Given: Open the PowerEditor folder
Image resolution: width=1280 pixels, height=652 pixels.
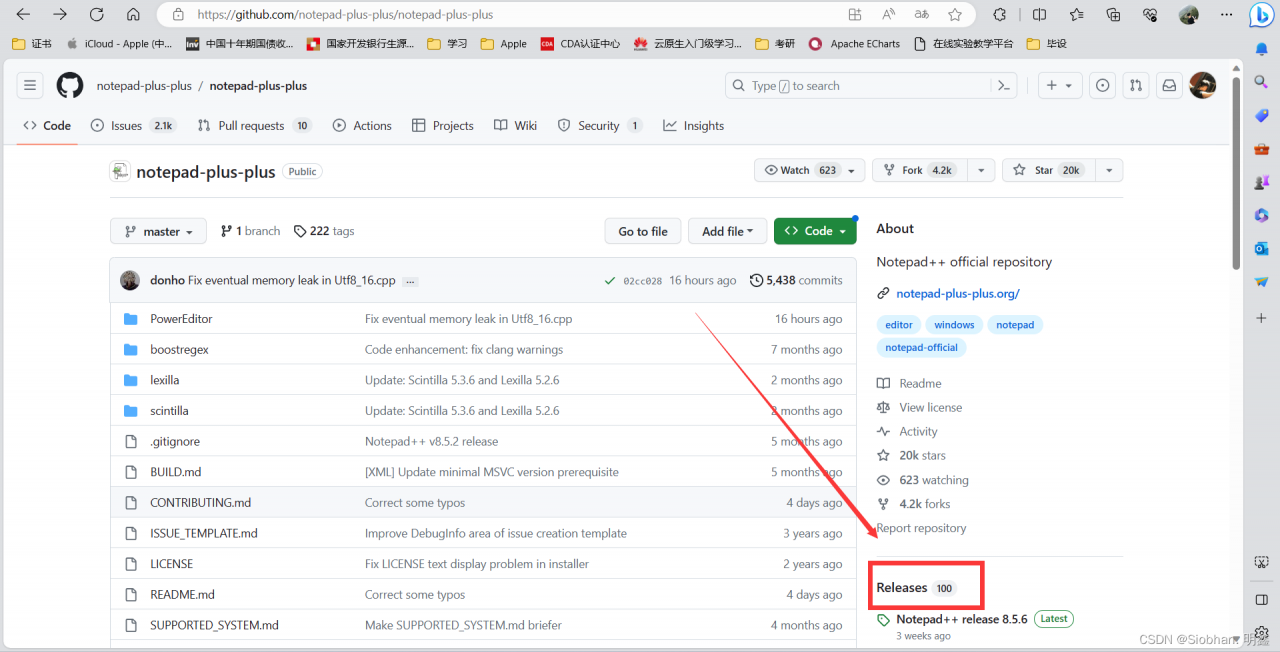Looking at the screenshot, I should point(181,319).
